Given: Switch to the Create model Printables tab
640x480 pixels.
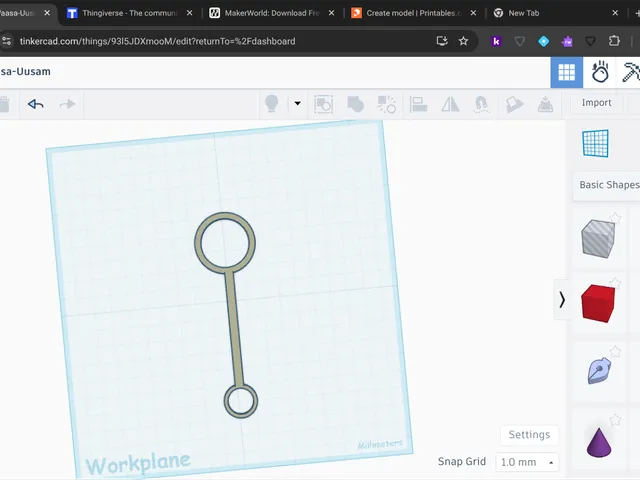Looking at the screenshot, I should pos(413,13).
